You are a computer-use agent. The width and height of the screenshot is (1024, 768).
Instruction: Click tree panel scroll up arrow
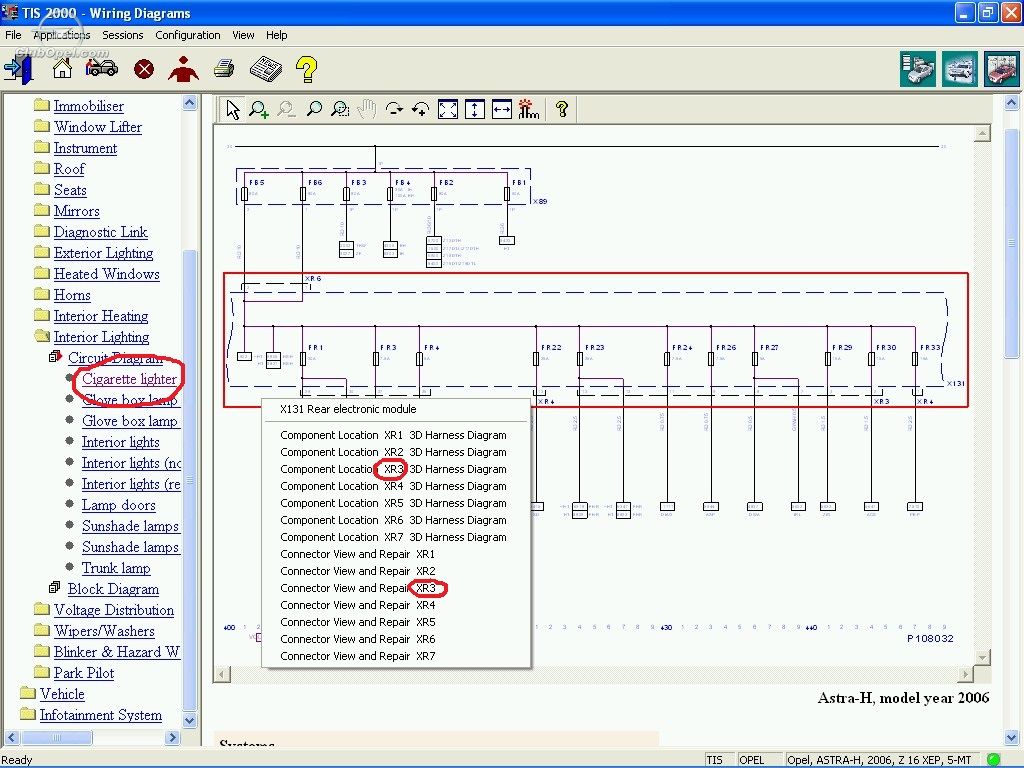tap(189, 103)
